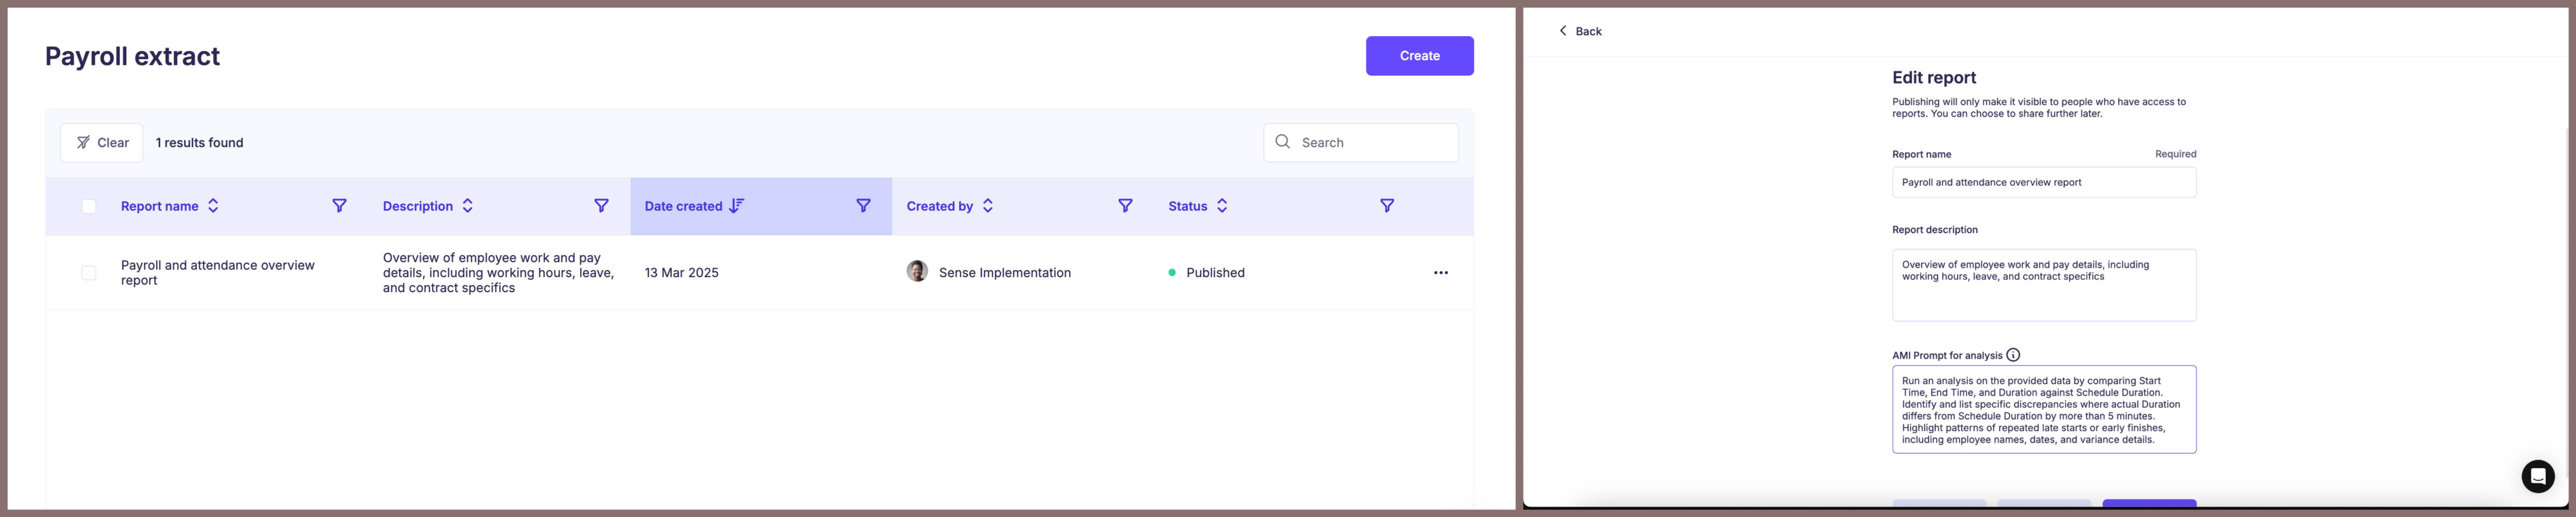This screenshot has width=2576, height=517.
Task: Click the Date created filter funnel icon
Action: [x=863, y=206]
